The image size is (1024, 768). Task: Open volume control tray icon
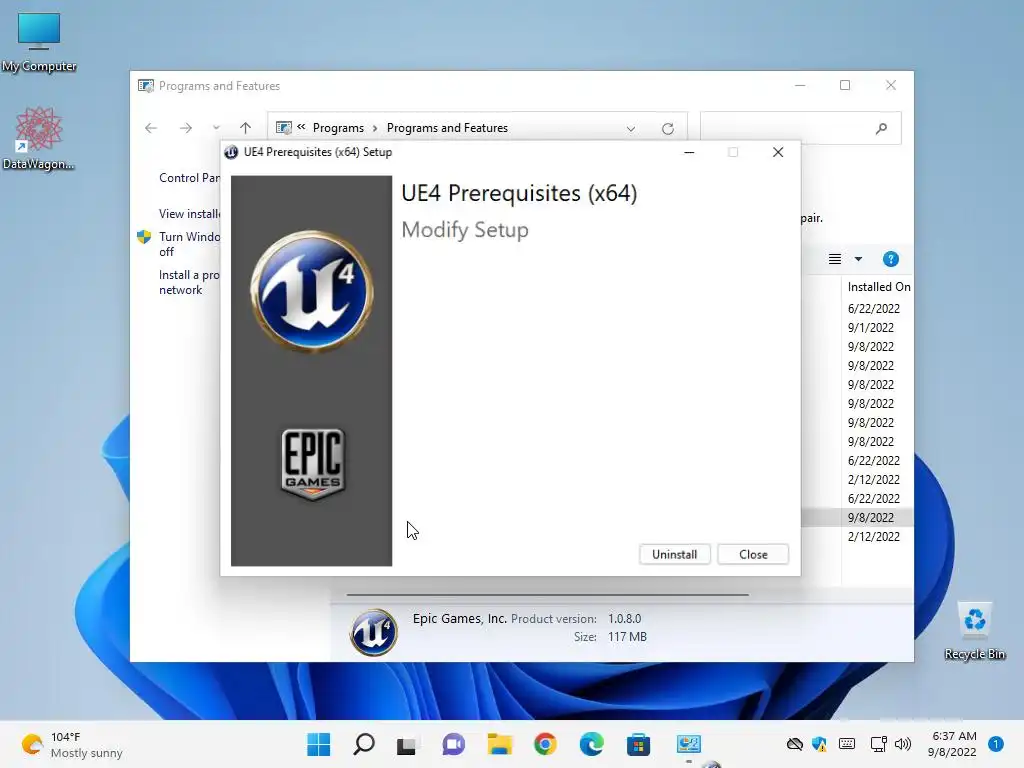pos(903,744)
